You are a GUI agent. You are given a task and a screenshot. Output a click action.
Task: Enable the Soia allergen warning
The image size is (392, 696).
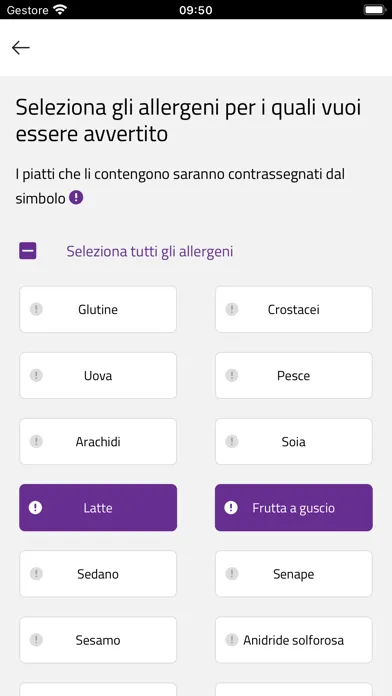(x=294, y=442)
